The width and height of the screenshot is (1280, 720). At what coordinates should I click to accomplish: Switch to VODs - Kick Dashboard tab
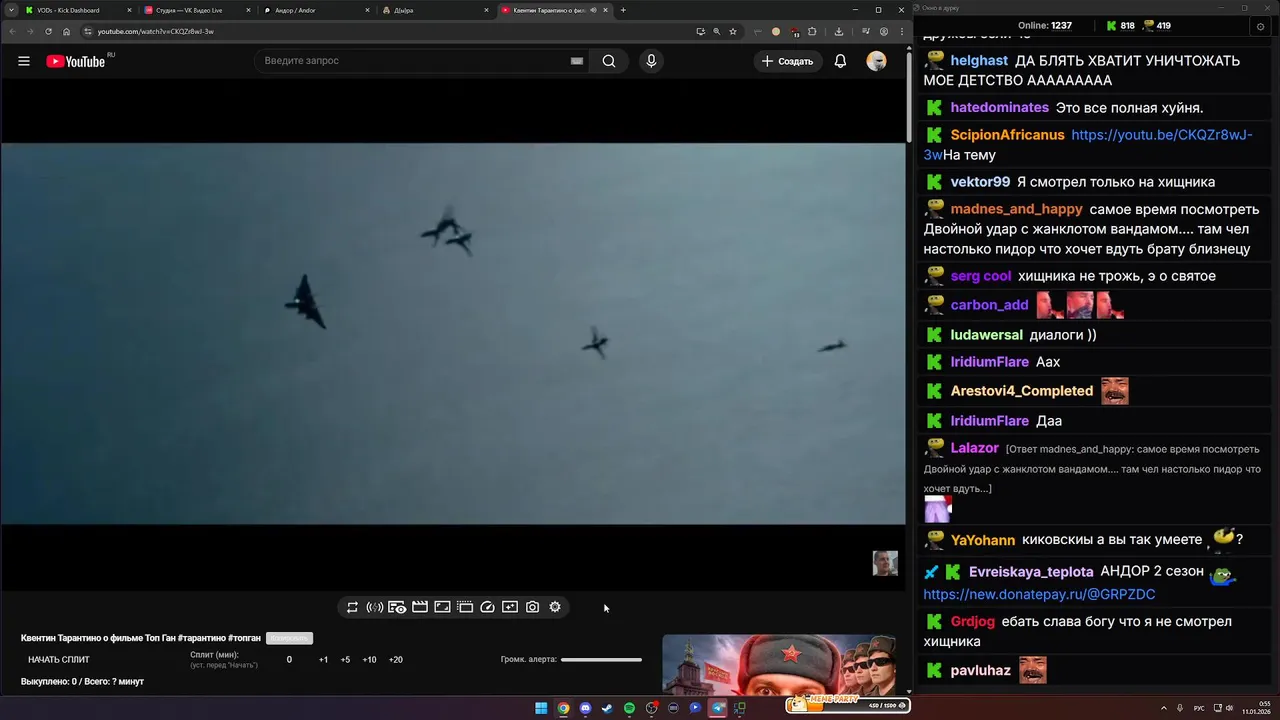point(76,10)
